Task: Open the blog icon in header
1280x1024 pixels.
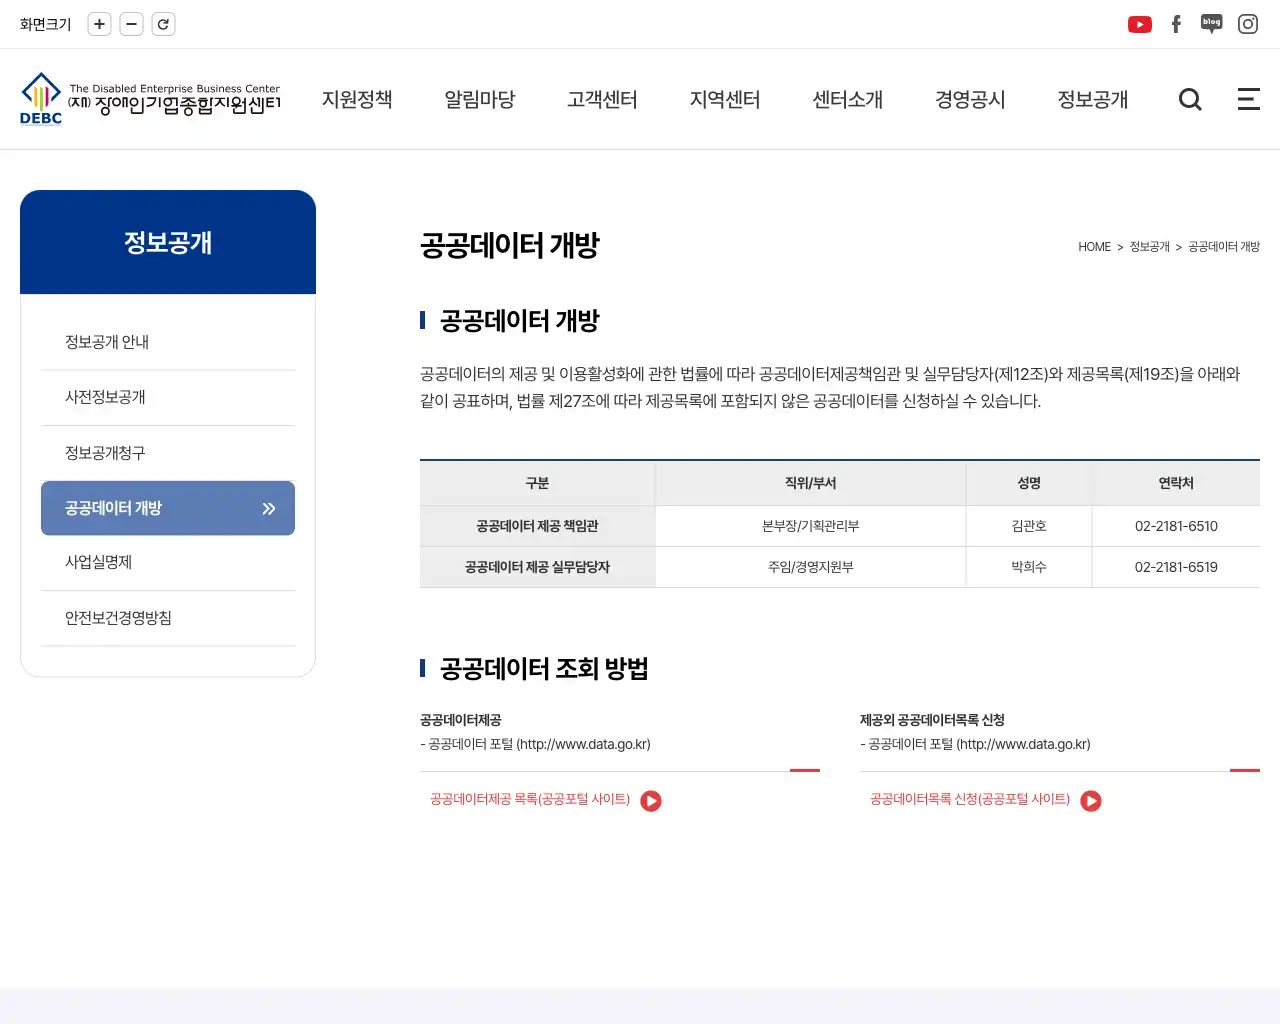Action: coord(1211,24)
